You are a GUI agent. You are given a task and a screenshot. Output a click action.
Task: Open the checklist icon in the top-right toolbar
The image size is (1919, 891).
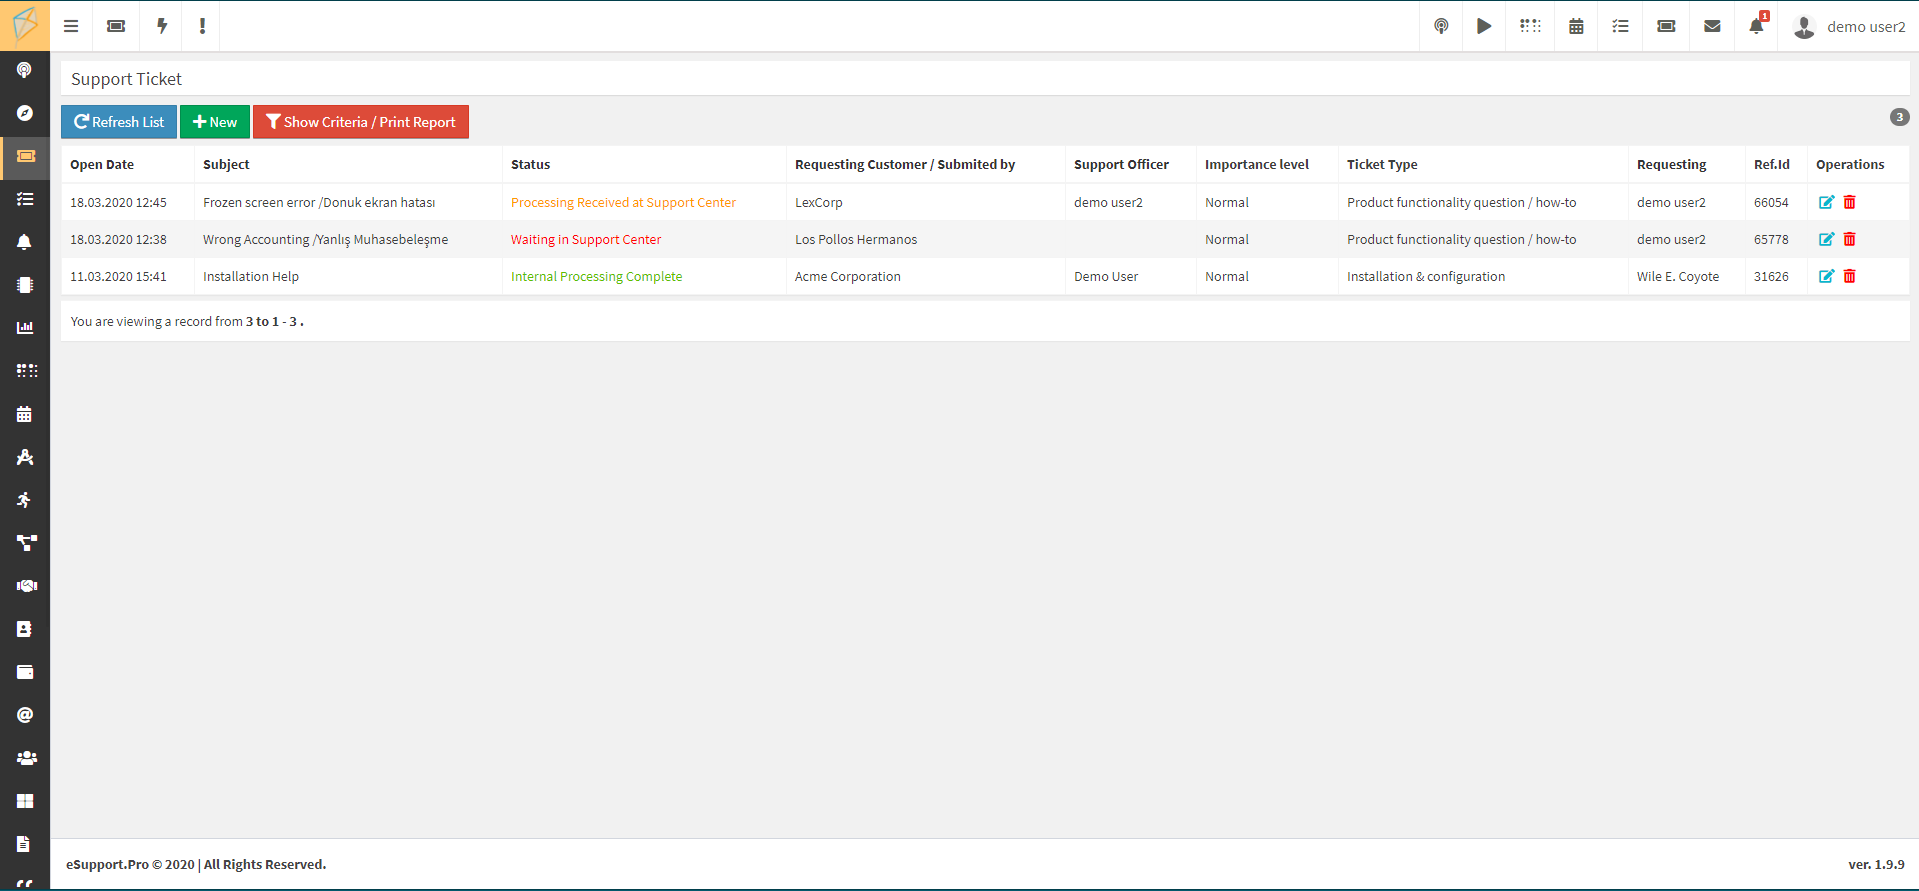coord(1620,26)
